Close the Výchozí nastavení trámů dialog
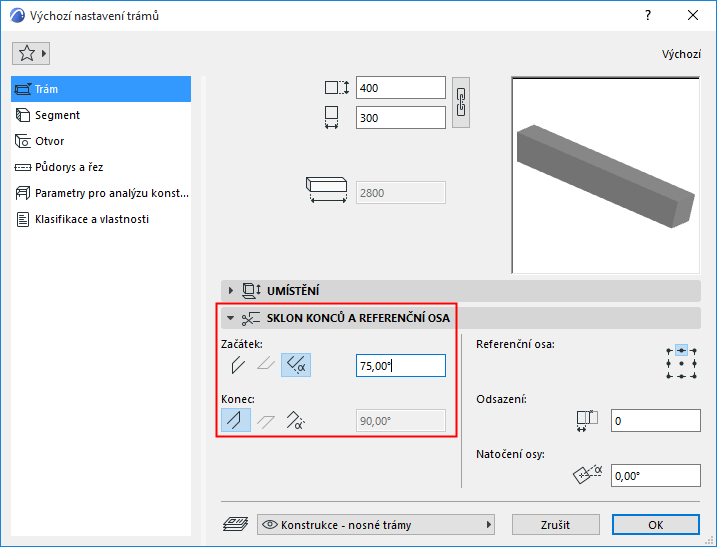 tap(693, 15)
